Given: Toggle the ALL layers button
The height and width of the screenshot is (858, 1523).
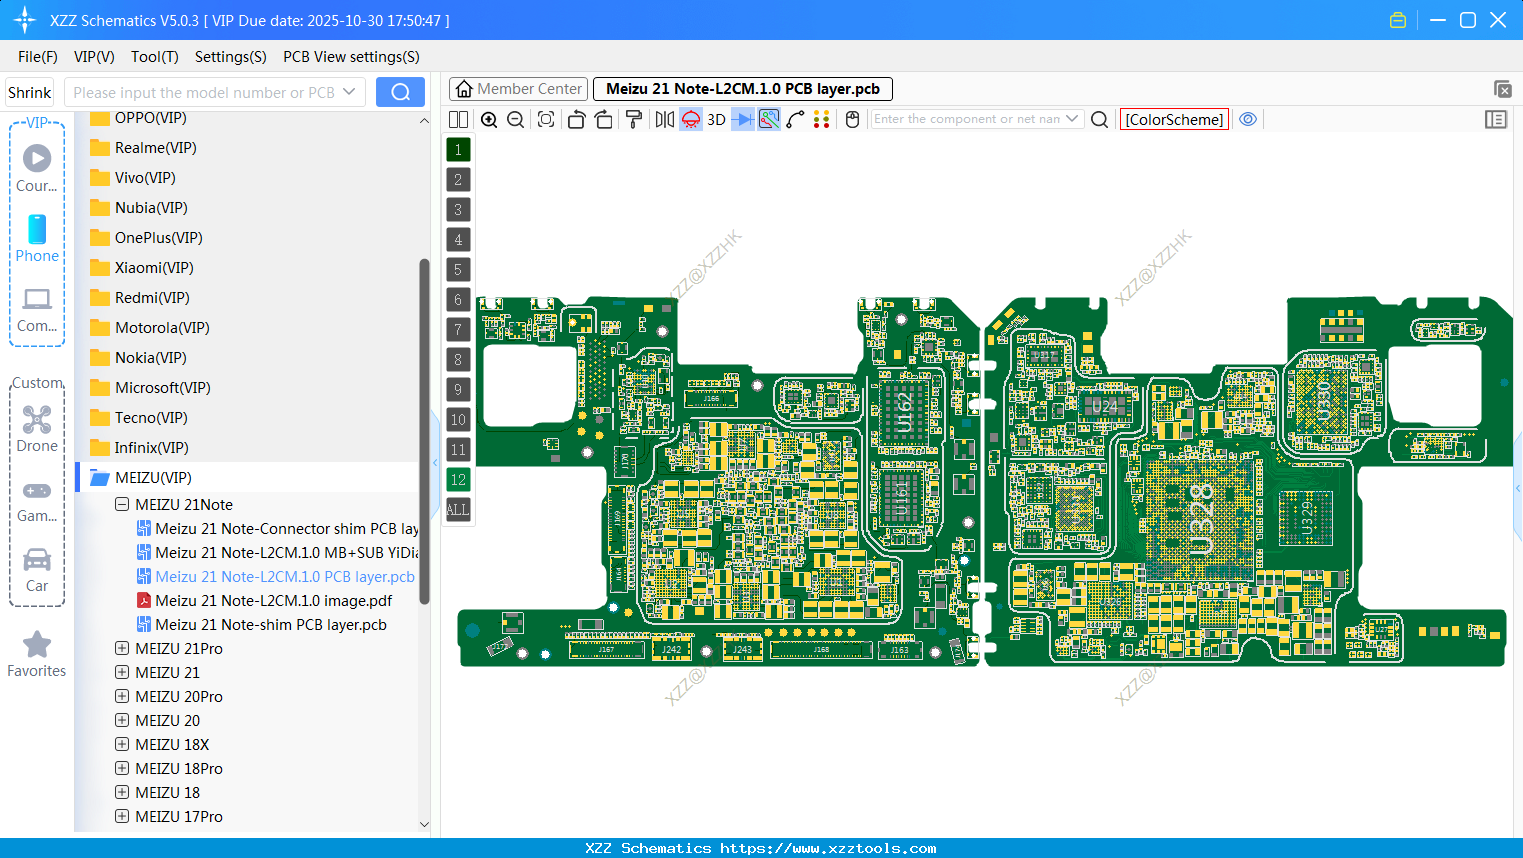Looking at the screenshot, I should tap(458, 510).
